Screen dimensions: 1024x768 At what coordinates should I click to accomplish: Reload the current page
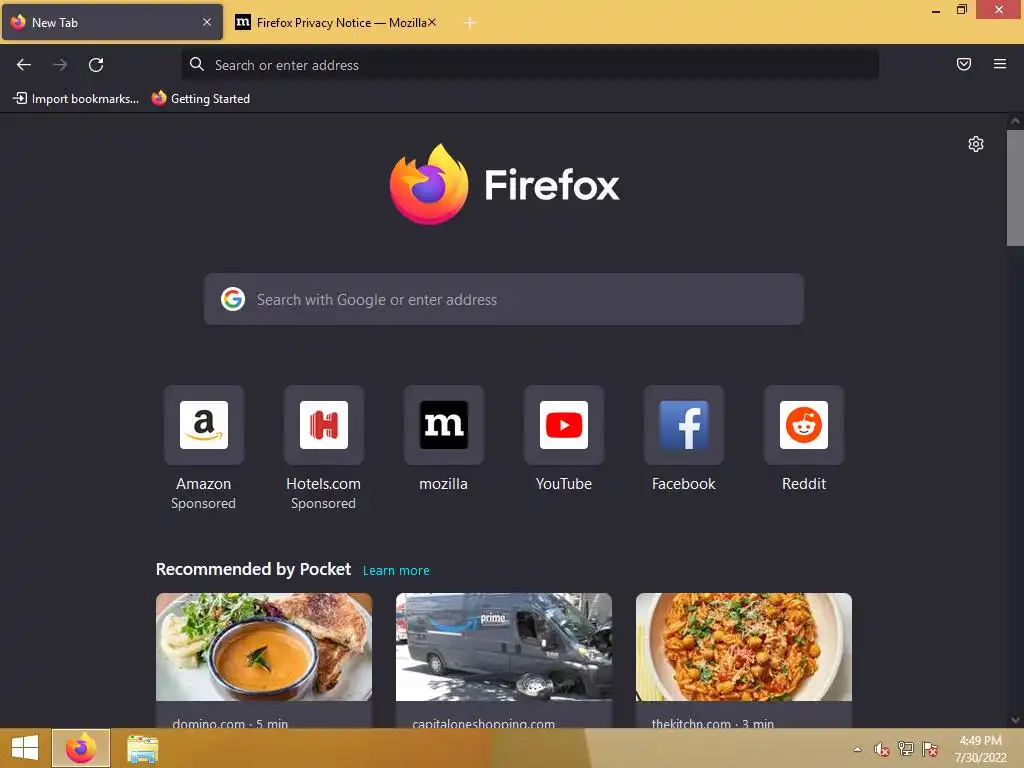[96, 65]
